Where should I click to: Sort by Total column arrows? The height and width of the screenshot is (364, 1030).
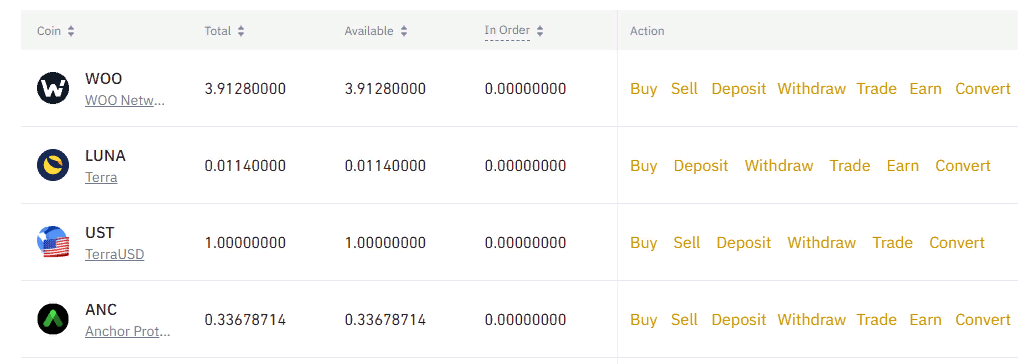pyautogui.click(x=241, y=31)
